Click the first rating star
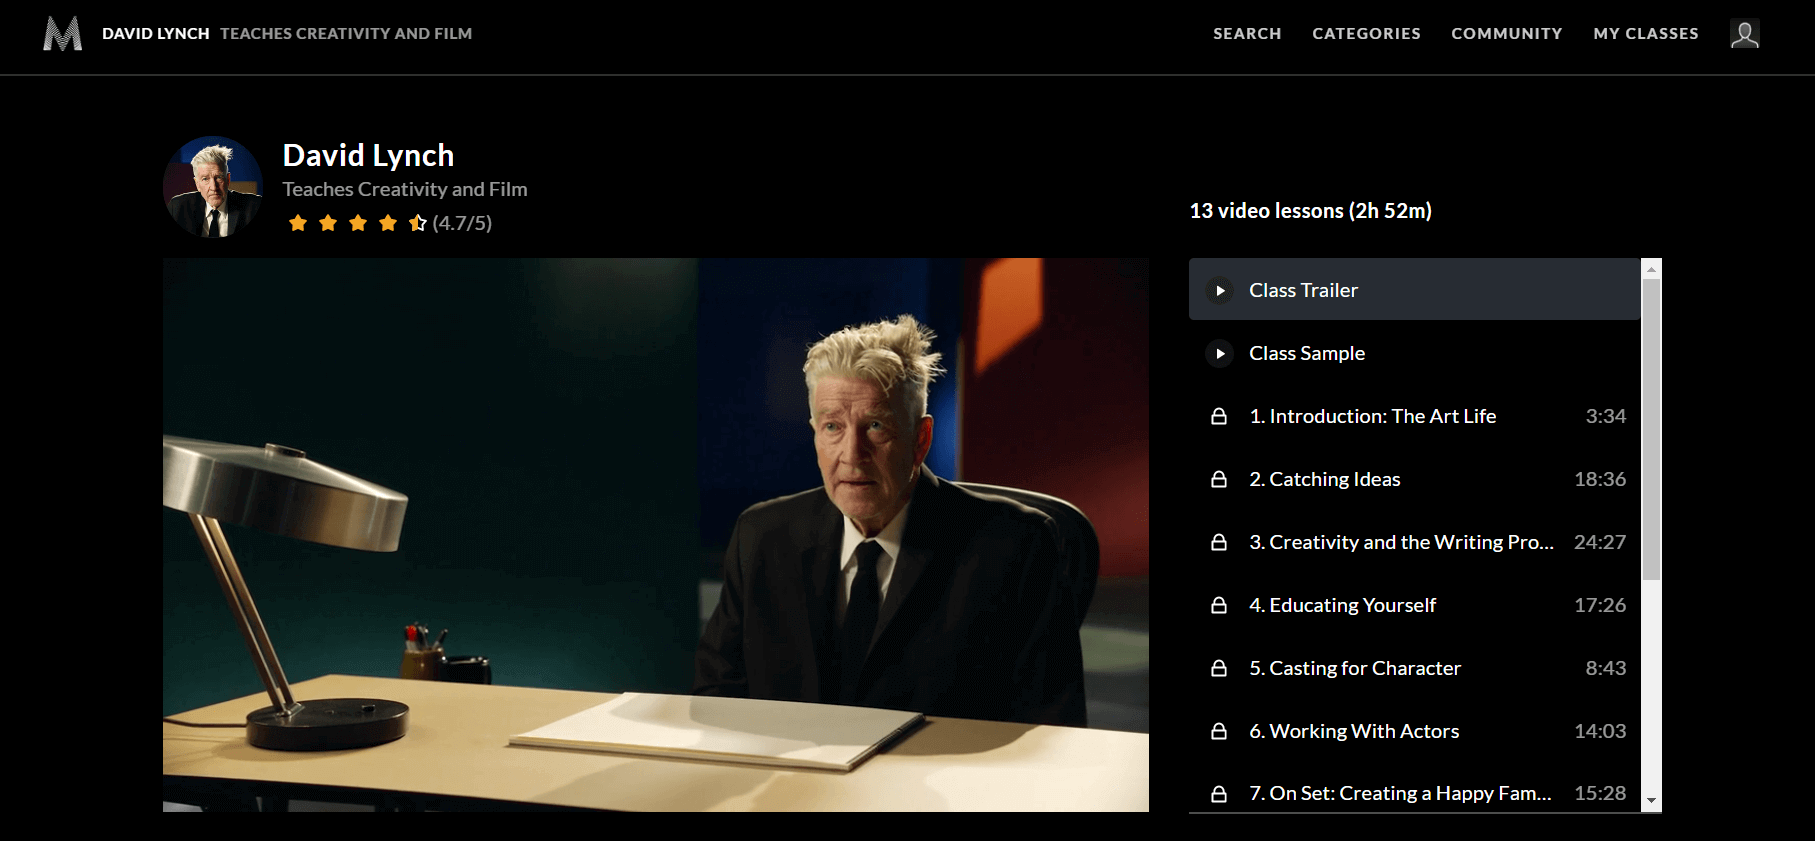Image resolution: width=1815 pixels, height=841 pixels. [298, 223]
